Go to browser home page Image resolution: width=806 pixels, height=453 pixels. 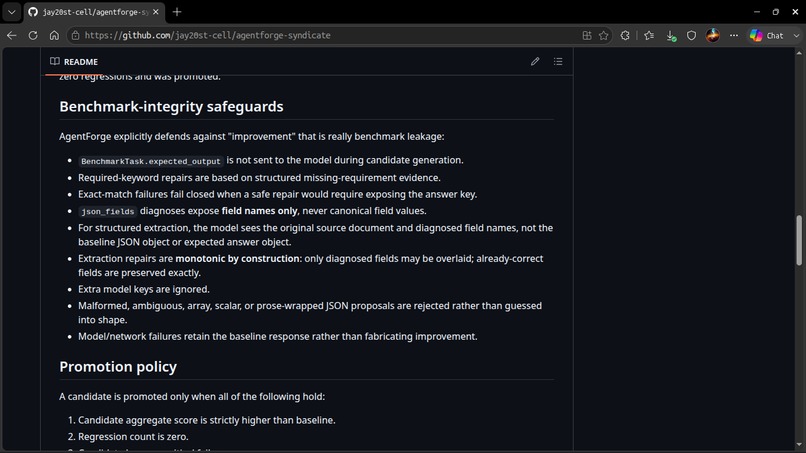pos(54,35)
